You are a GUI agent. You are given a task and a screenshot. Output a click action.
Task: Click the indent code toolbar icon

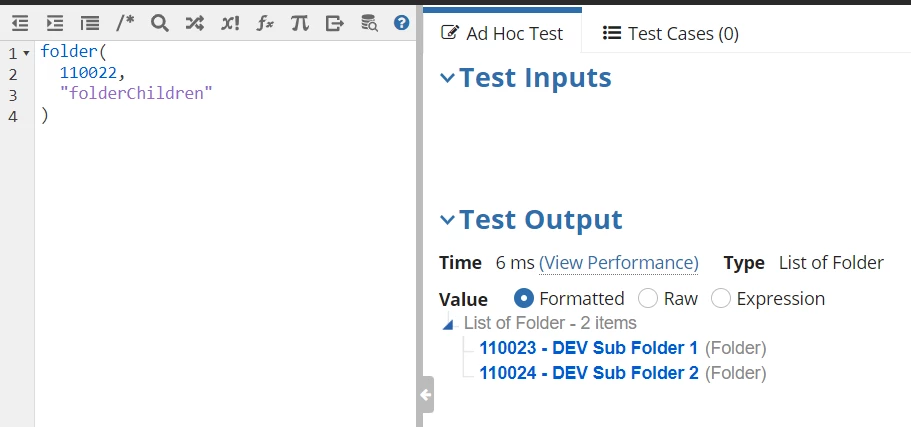coord(55,23)
